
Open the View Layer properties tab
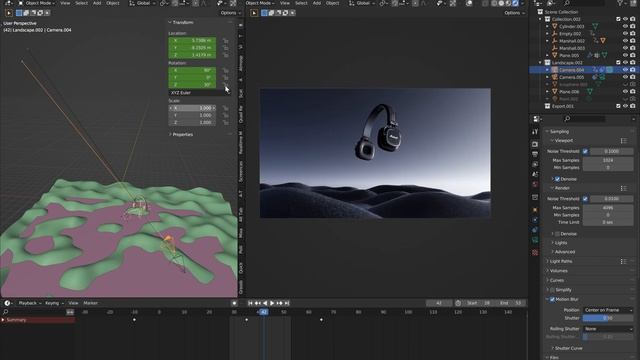pos(535,164)
